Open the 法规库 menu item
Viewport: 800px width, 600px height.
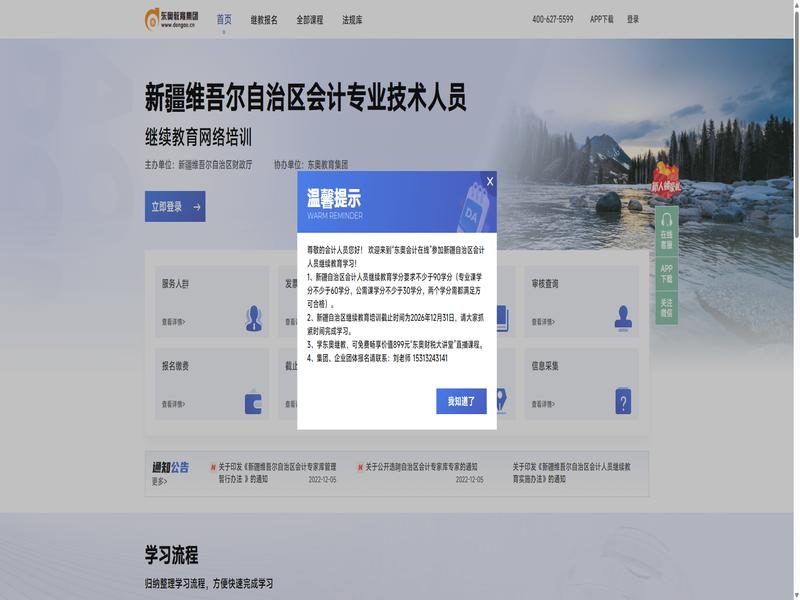[x=352, y=19]
